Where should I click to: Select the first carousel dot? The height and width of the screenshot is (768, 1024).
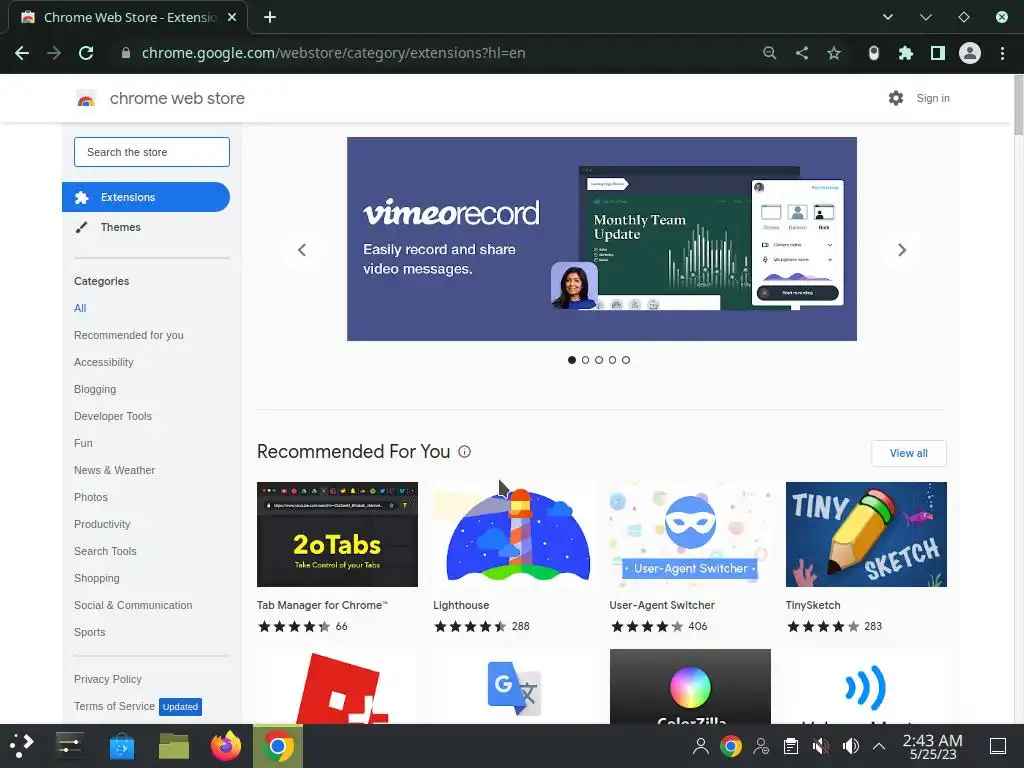[572, 360]
